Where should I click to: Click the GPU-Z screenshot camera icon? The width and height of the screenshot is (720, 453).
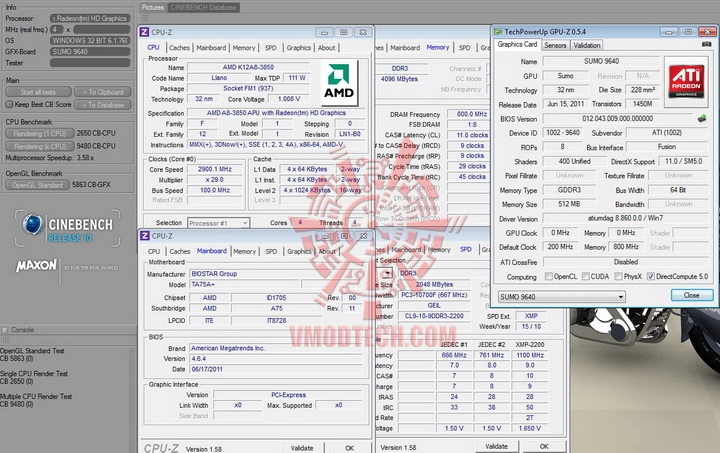pos(707,44)
